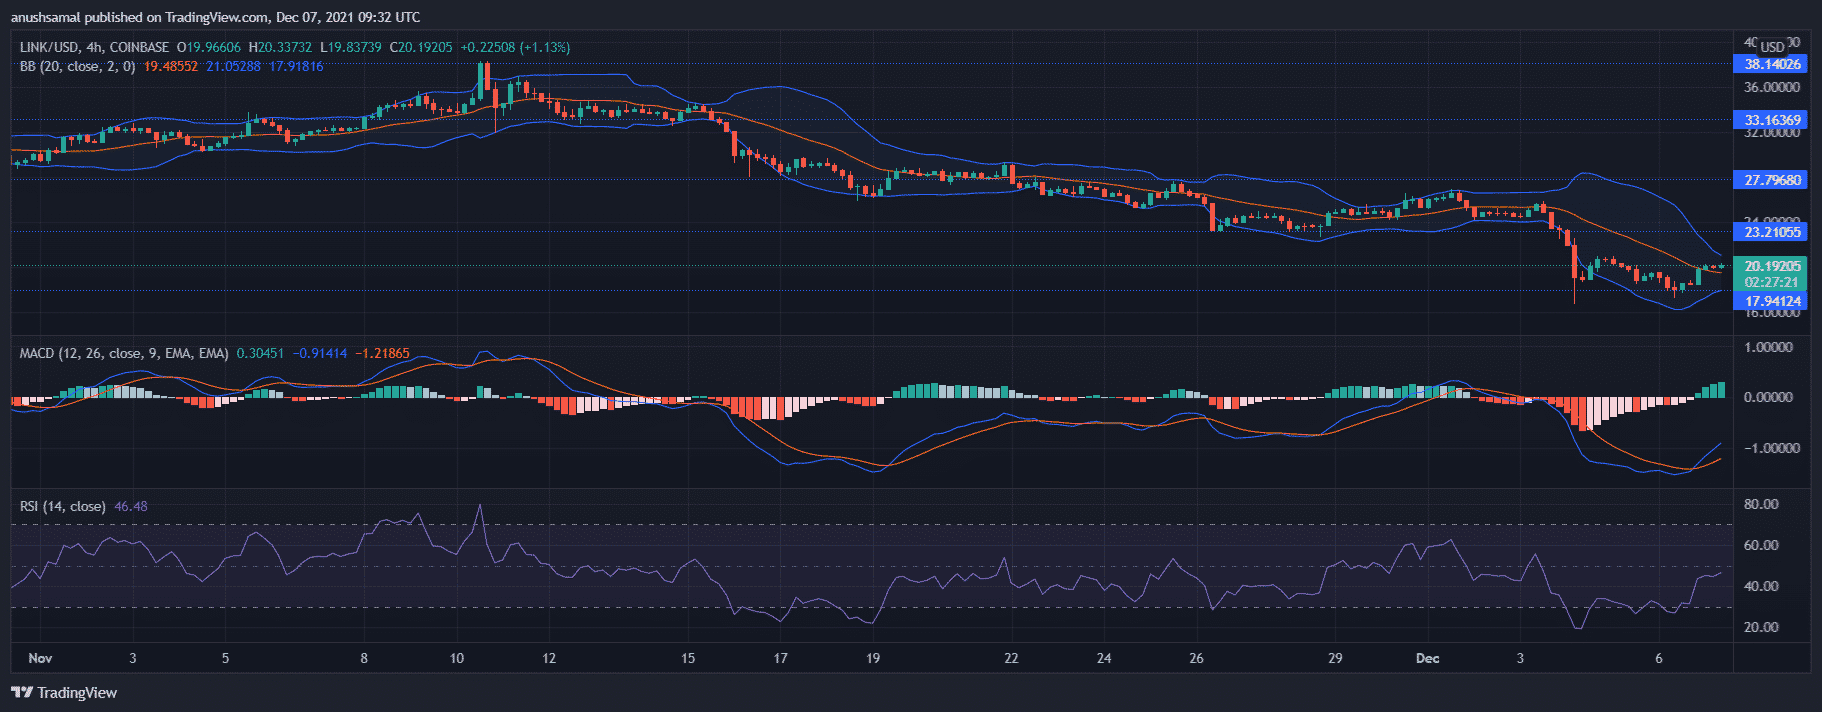Click the MACD histogram value 0.30451

pos(260,353)
